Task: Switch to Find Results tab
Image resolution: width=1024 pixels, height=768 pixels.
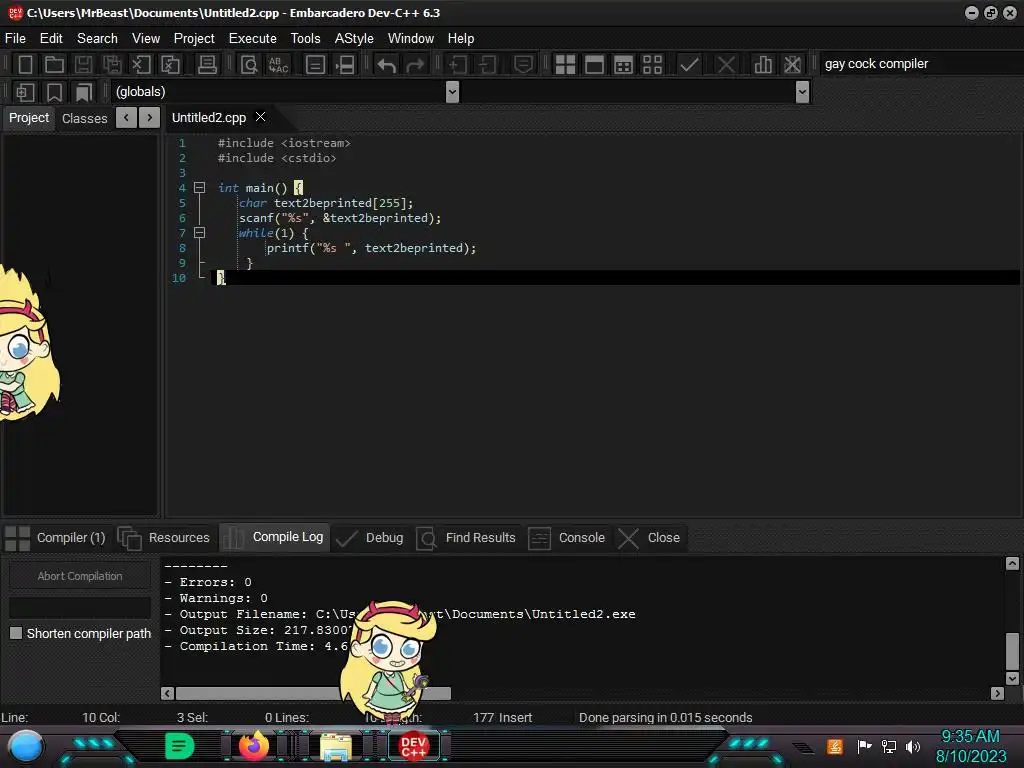Action: click(466, 537)
